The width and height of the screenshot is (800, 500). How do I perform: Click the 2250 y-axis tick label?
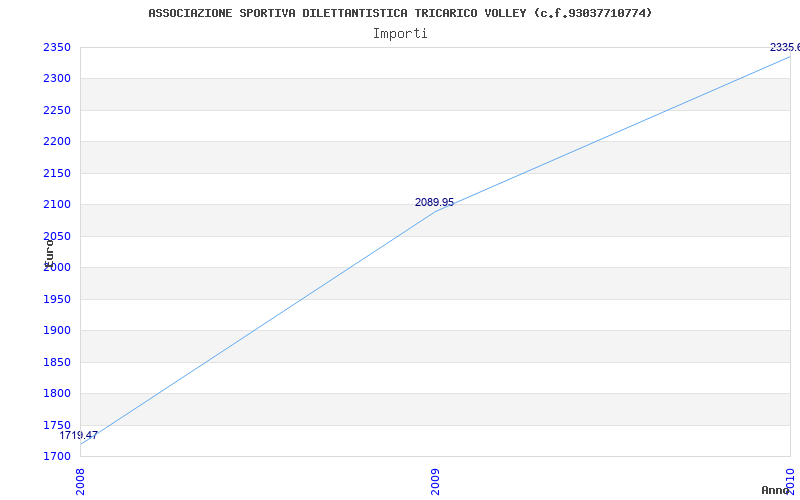coord(57,110)
